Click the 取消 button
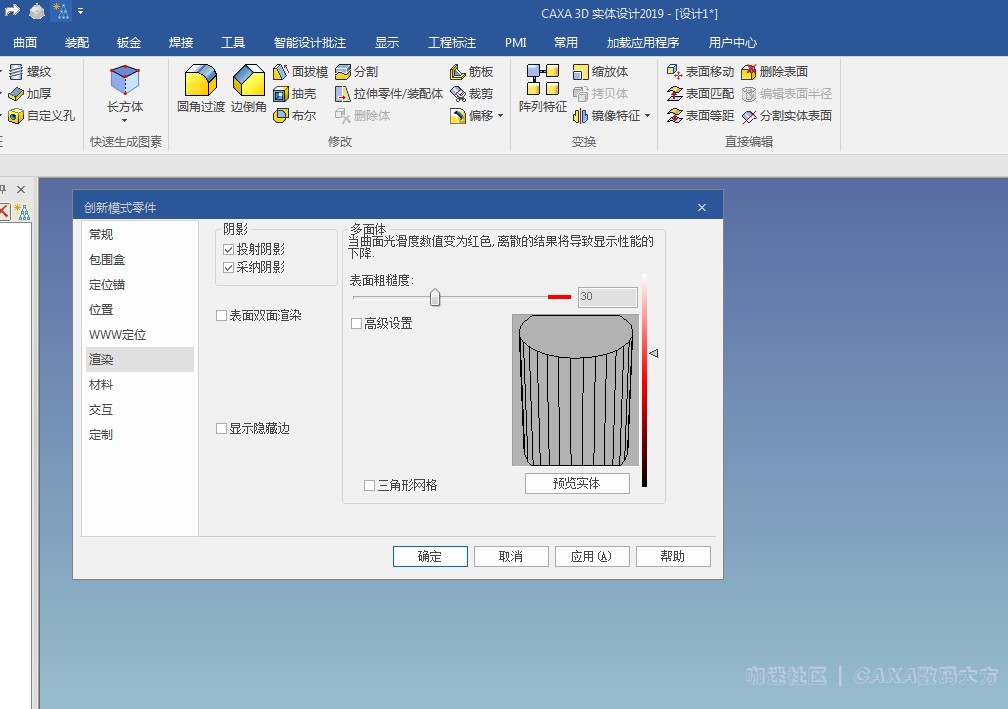 [x=511, y=556]
